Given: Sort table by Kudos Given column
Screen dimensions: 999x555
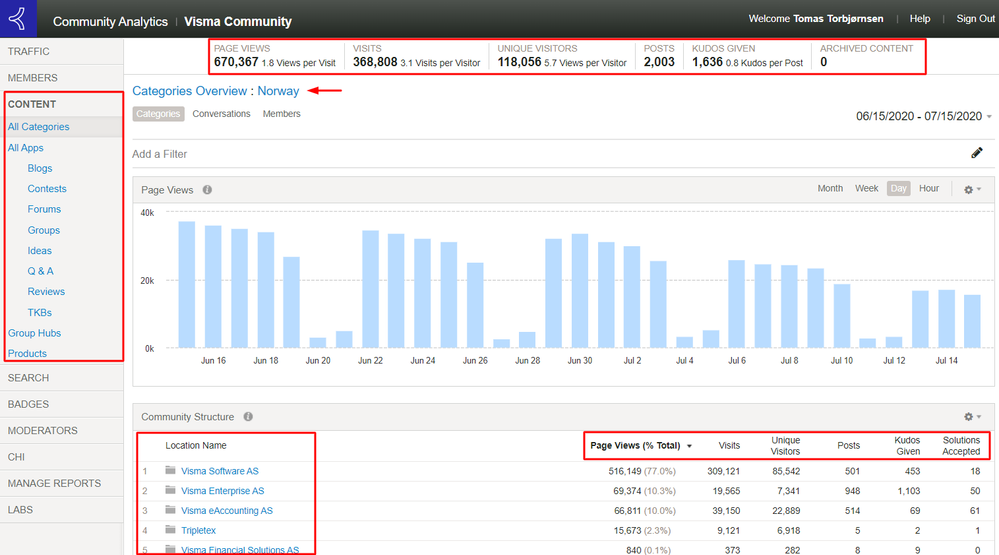Looking at the screenshot, I should [907, 445].
